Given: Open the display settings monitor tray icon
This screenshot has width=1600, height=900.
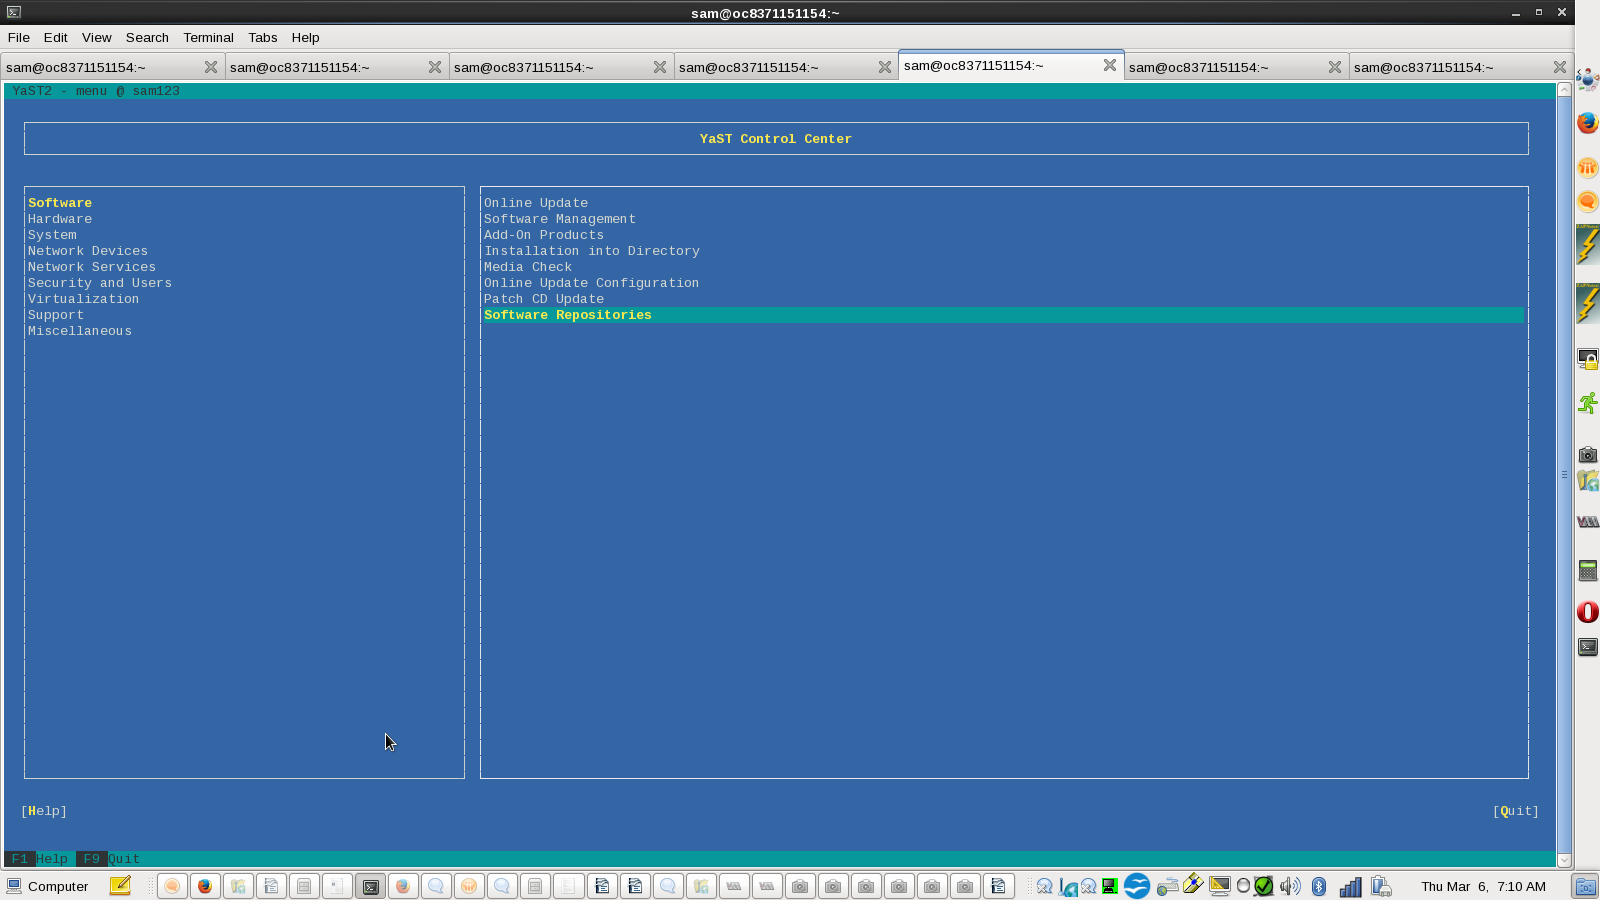Looking at the screenshot, I should click(1219, 886).
